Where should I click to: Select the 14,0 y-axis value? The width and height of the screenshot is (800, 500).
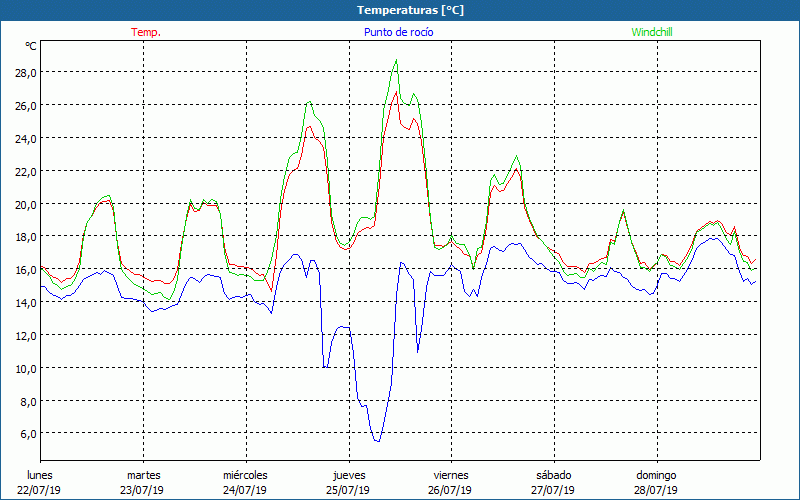(x=26, y=303)
